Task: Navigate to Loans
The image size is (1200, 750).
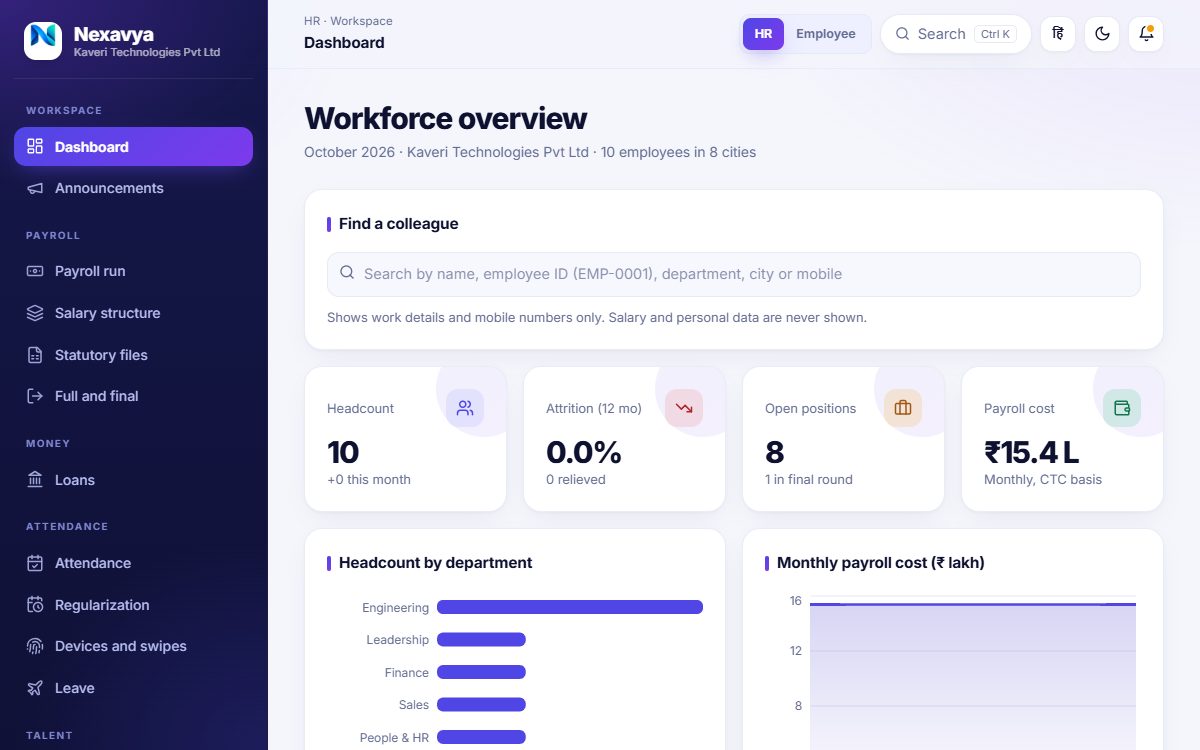Action: [133, 480]
